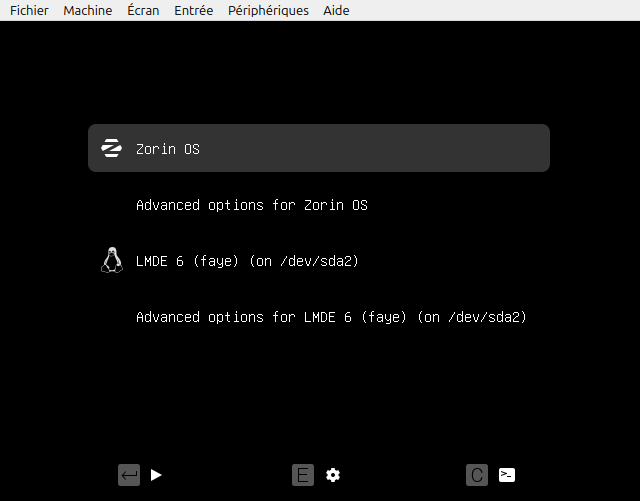
Task: Click the Zorin OS logo icon
Action: [111, 148]
